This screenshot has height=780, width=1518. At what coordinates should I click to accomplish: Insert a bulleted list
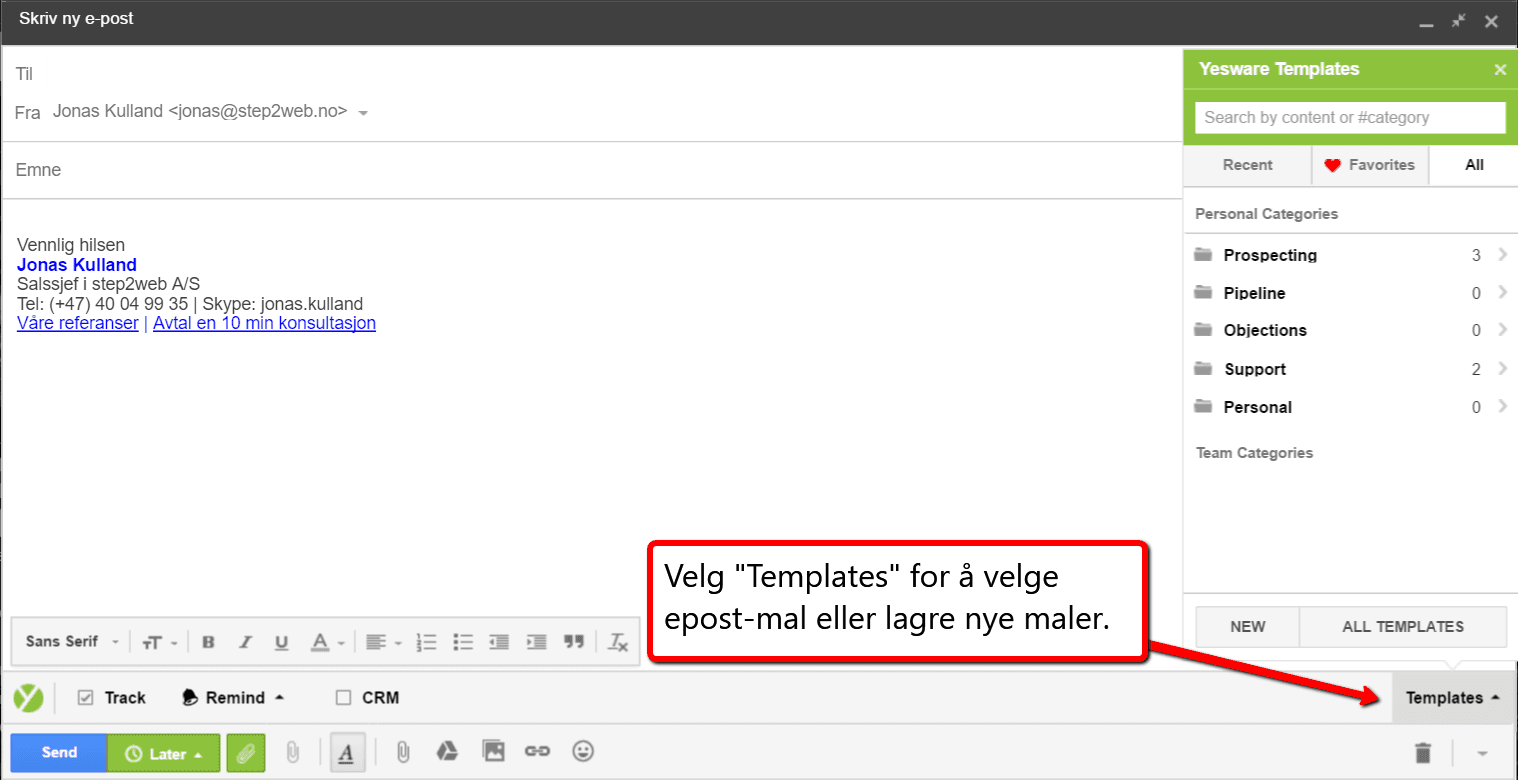coord(463,642)
